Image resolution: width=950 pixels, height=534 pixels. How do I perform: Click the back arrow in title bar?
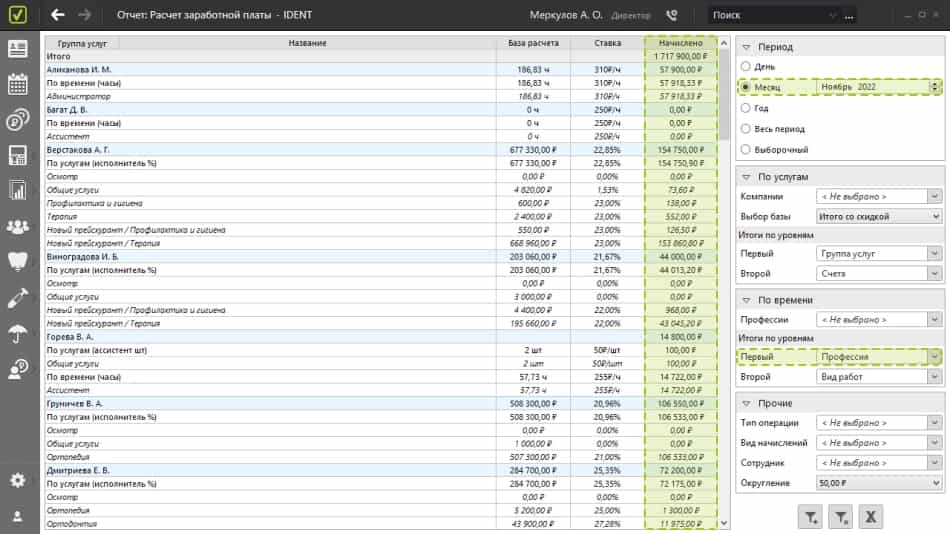point(57,15)
